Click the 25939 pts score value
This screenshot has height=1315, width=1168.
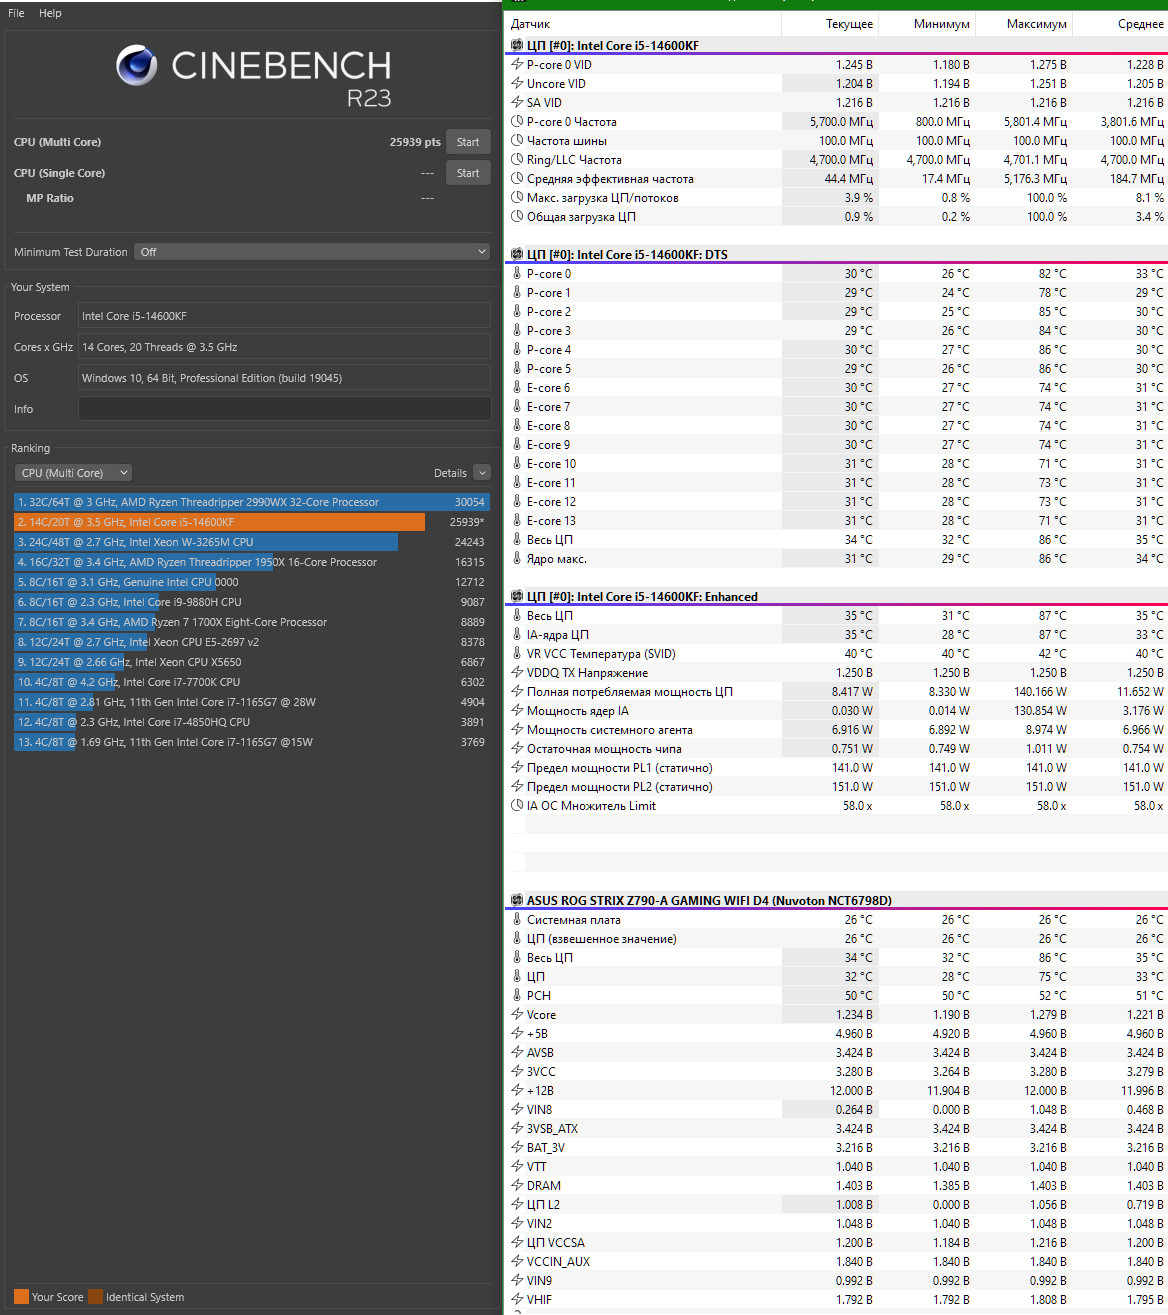[415, 142]
